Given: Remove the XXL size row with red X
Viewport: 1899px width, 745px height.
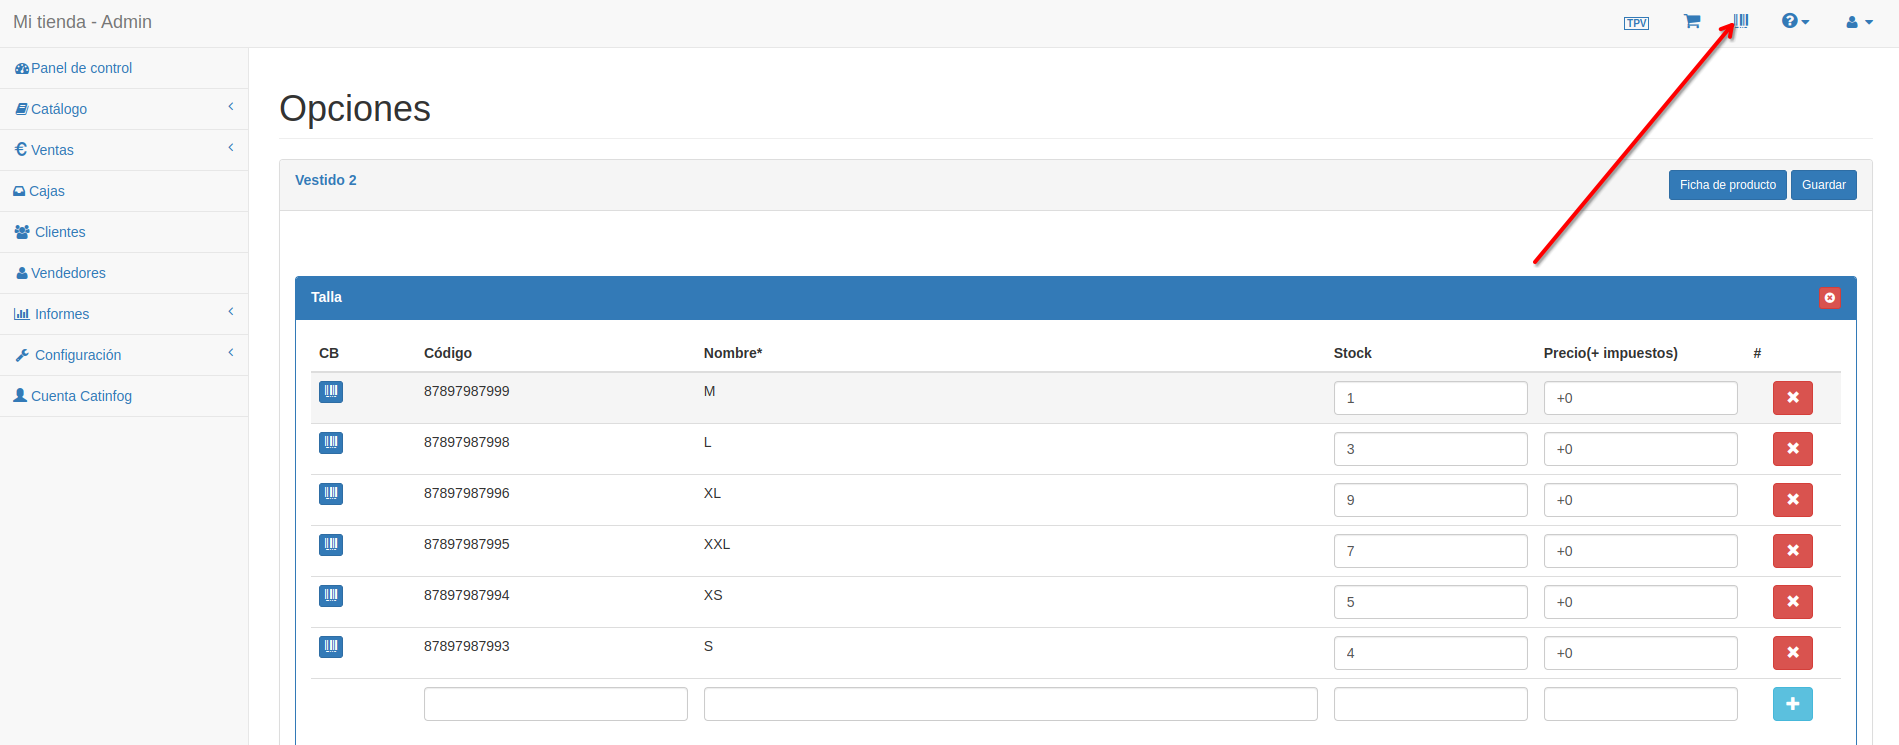Looking at the screenshot, I should (1792, 551).
